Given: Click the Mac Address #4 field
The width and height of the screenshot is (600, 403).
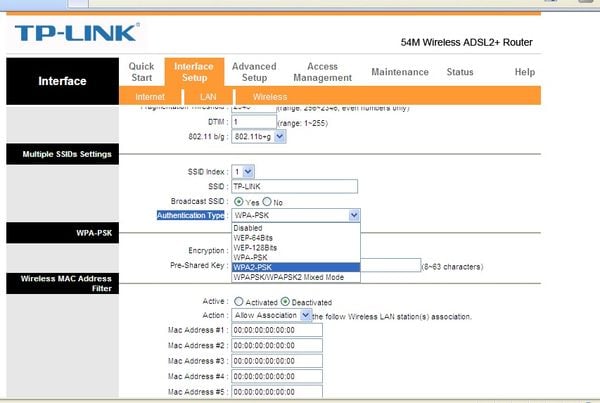Looking at the screenshot, I should pos(277,376).
